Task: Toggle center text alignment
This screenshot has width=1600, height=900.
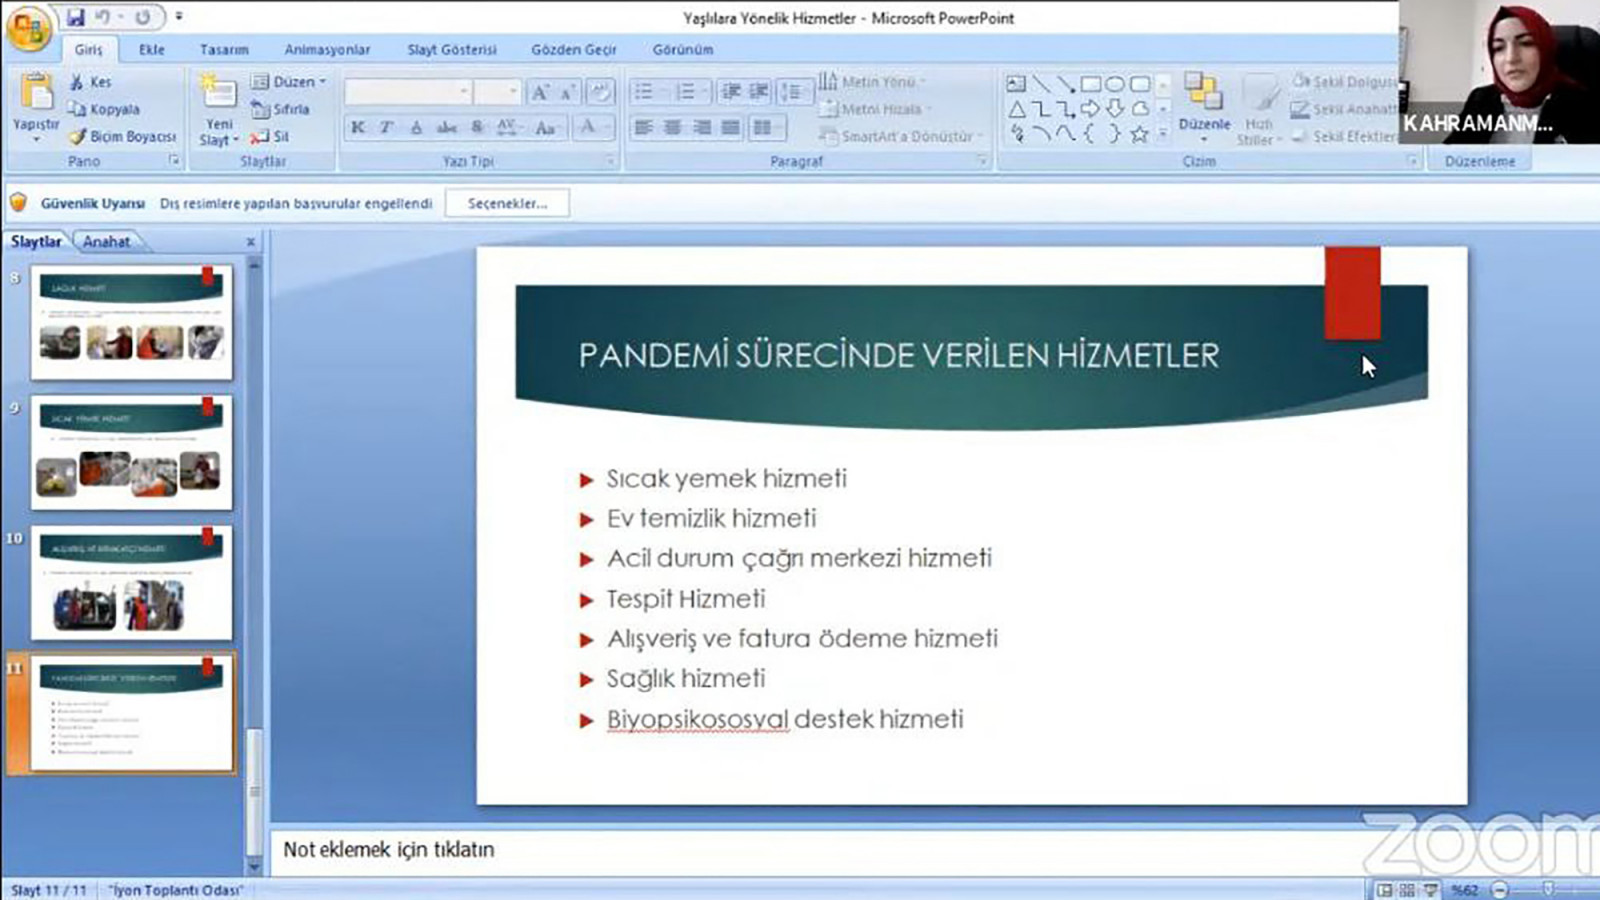Action: (x=673, y=127)
